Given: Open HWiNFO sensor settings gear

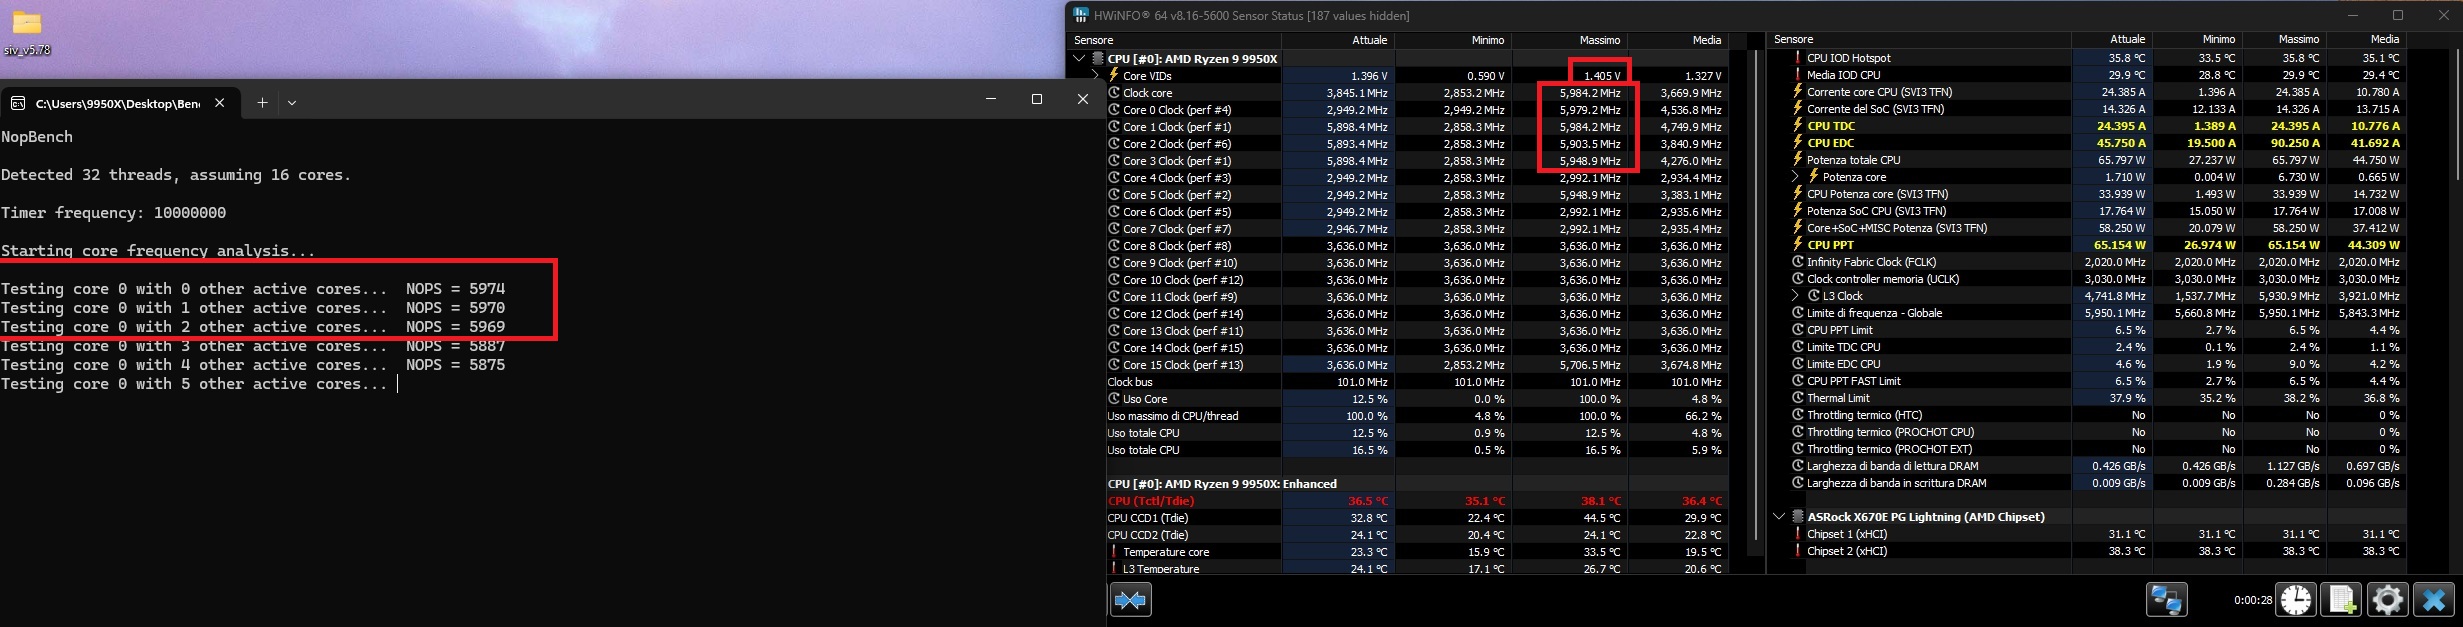Looking at the screenshot, I should tap(2387, 600).
